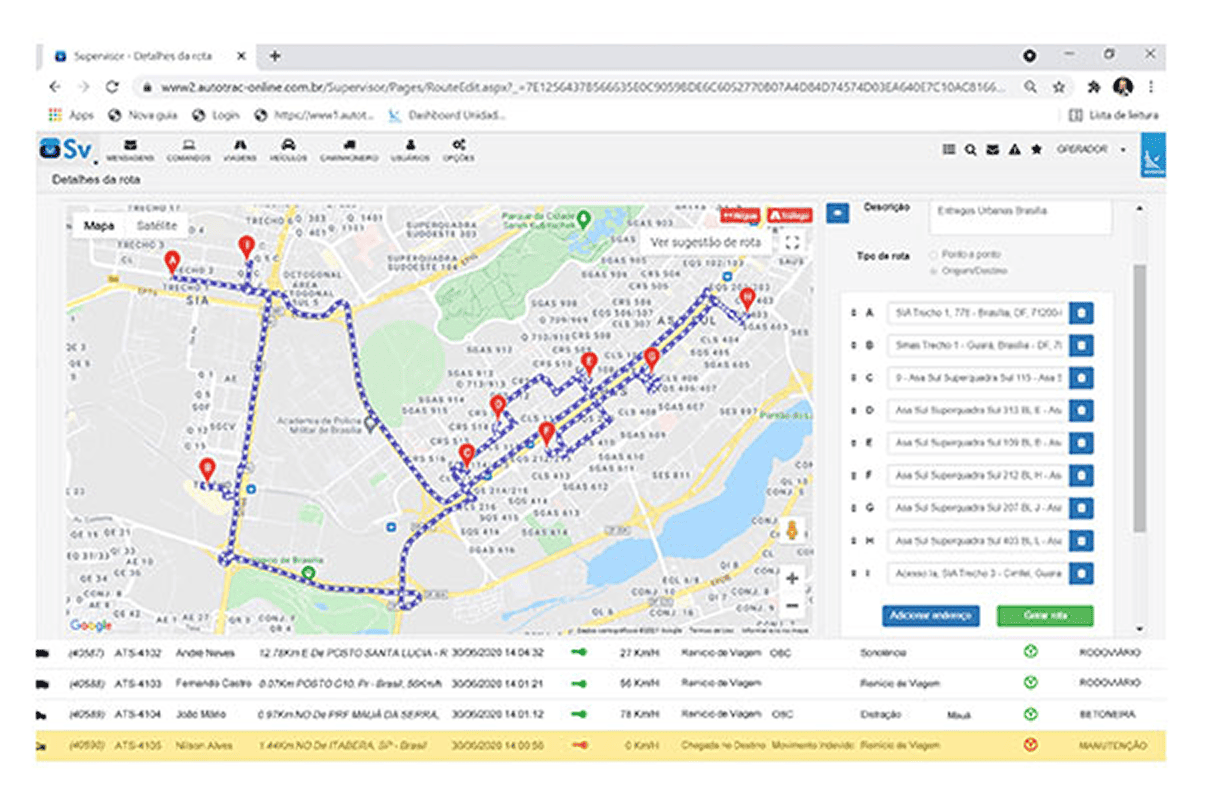Screen dimensions: 1208x796
Task: Click the envelope icon in Supervisor header
Action: pyautogui.click(x=992, y=150)
